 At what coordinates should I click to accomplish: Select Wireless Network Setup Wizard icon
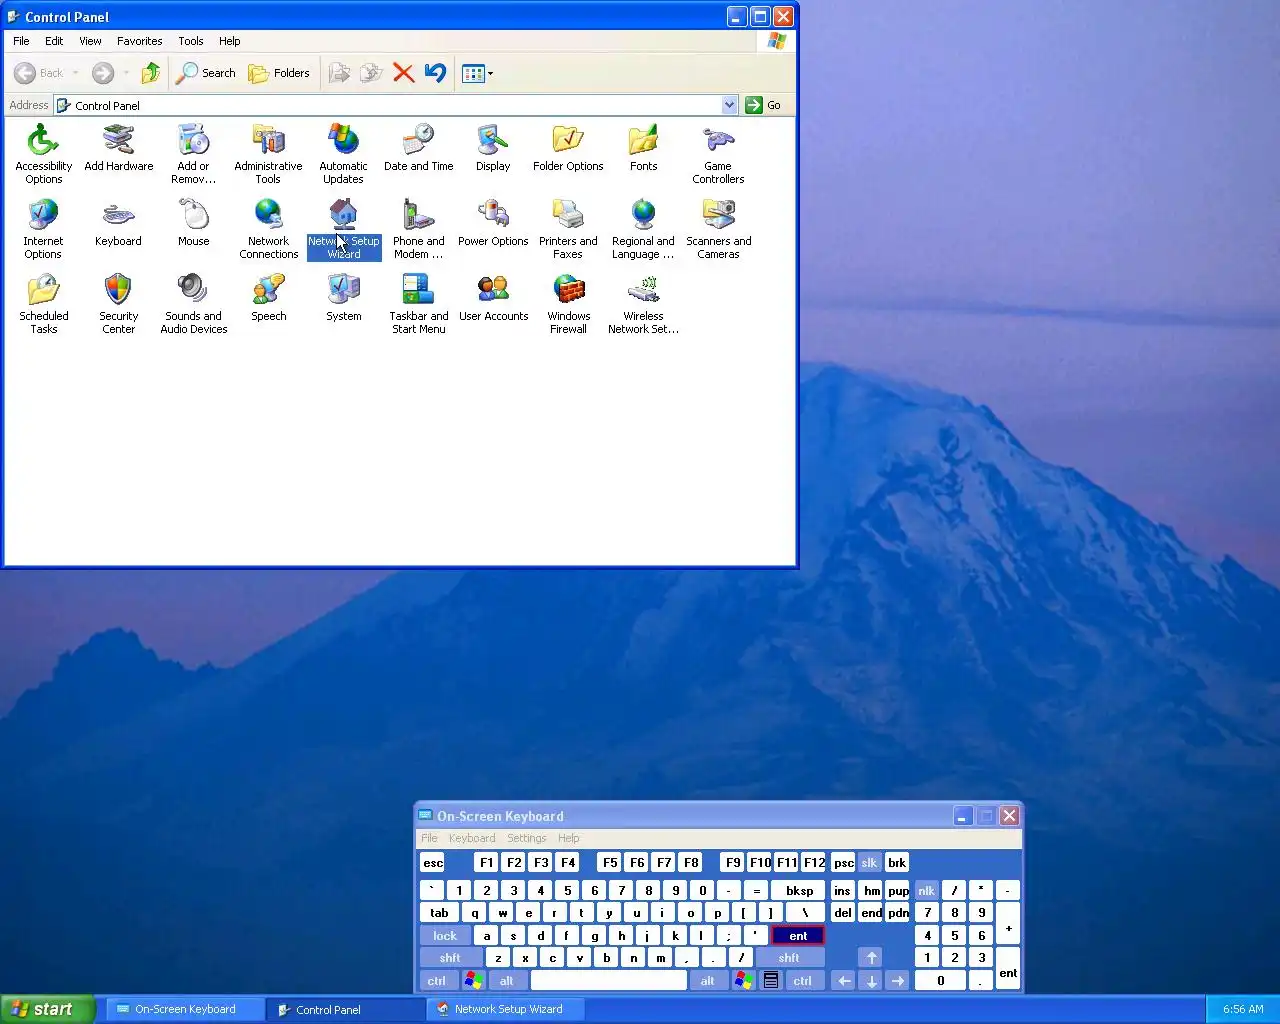coord(643,303)
